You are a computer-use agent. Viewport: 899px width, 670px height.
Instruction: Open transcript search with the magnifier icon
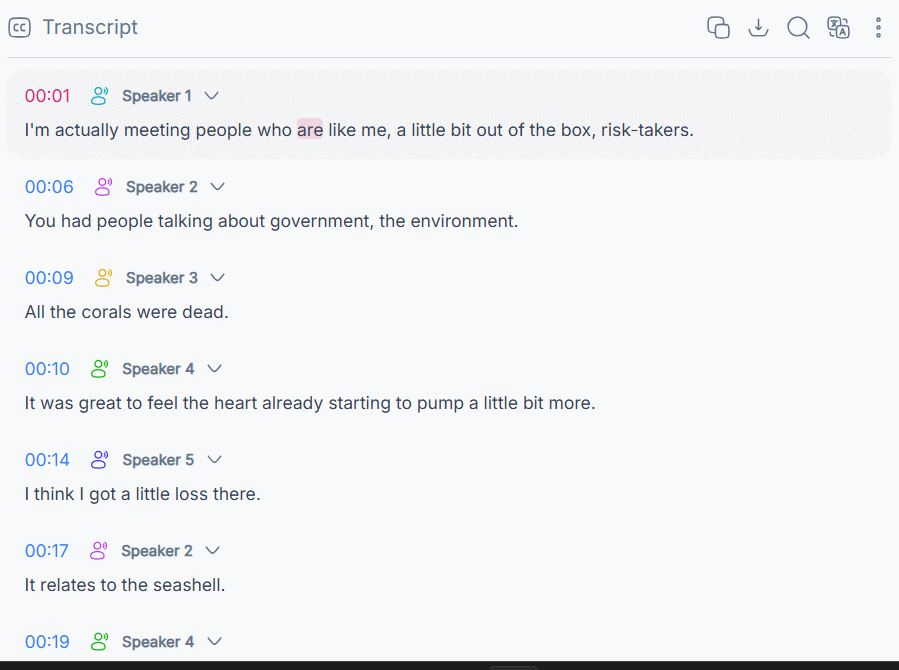[798, 28]
